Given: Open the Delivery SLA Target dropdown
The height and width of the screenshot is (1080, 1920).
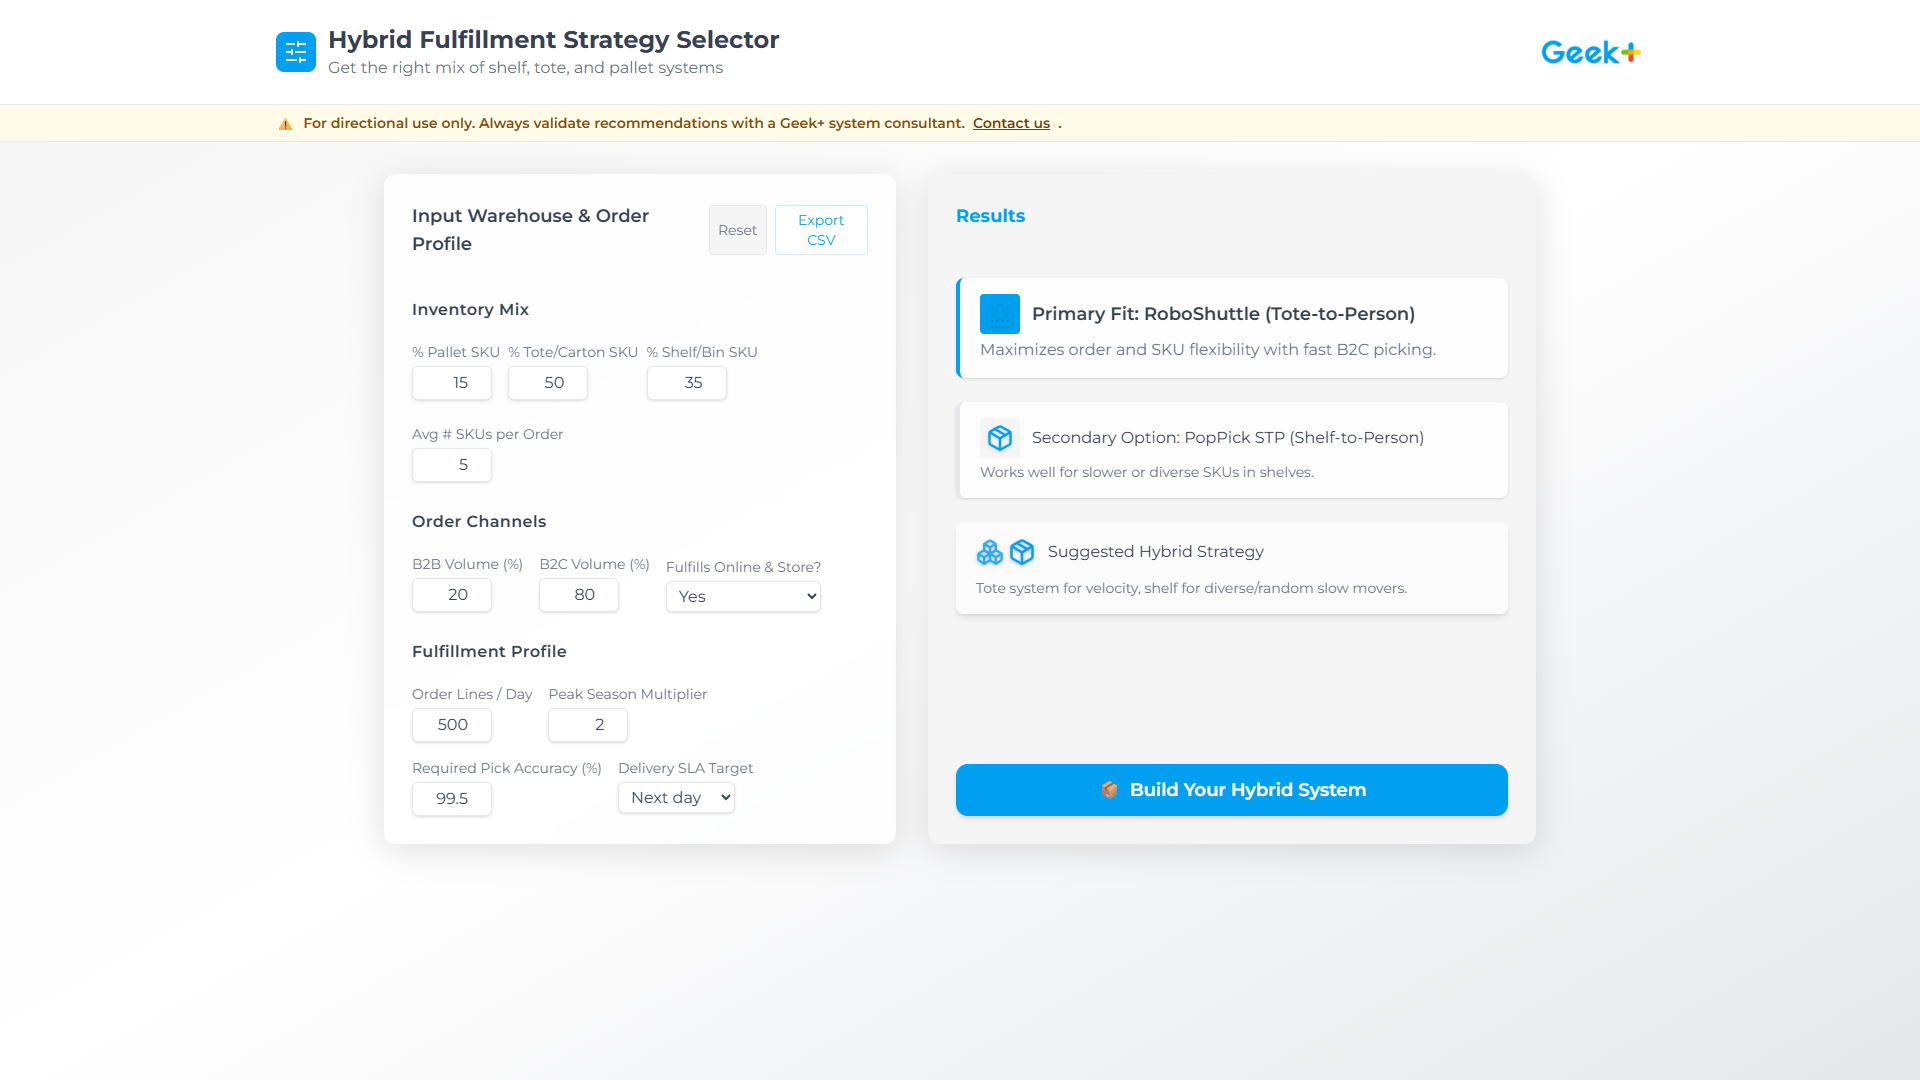Looking at the screenshot, I should pos(676,797).
